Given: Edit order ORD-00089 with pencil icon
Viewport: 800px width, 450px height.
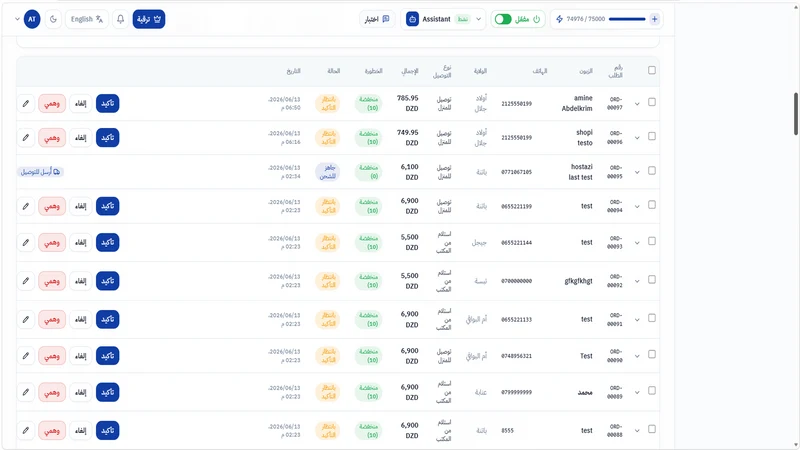Looking at the screenshot, I should 26,392.
